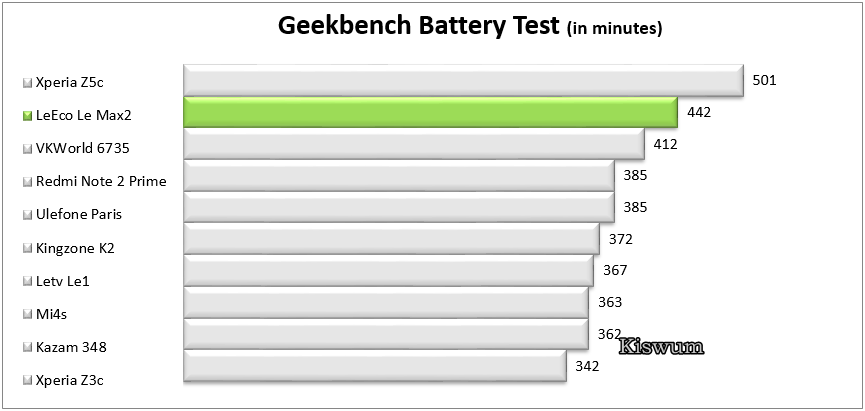Click the Xperia Z3c legend marker
This screenshot has height=411, width=865.
point(28,381)
